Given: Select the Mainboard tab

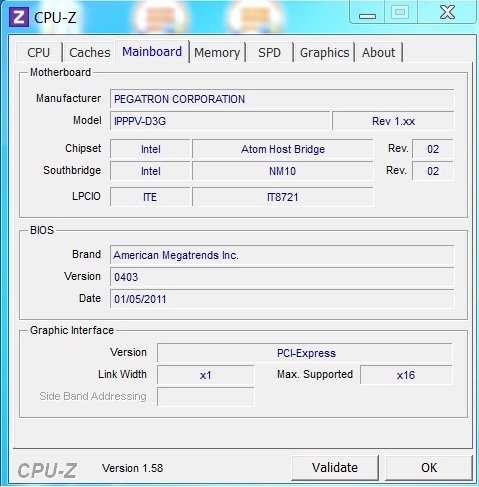Looking at the screenshot, I should 152,52.
